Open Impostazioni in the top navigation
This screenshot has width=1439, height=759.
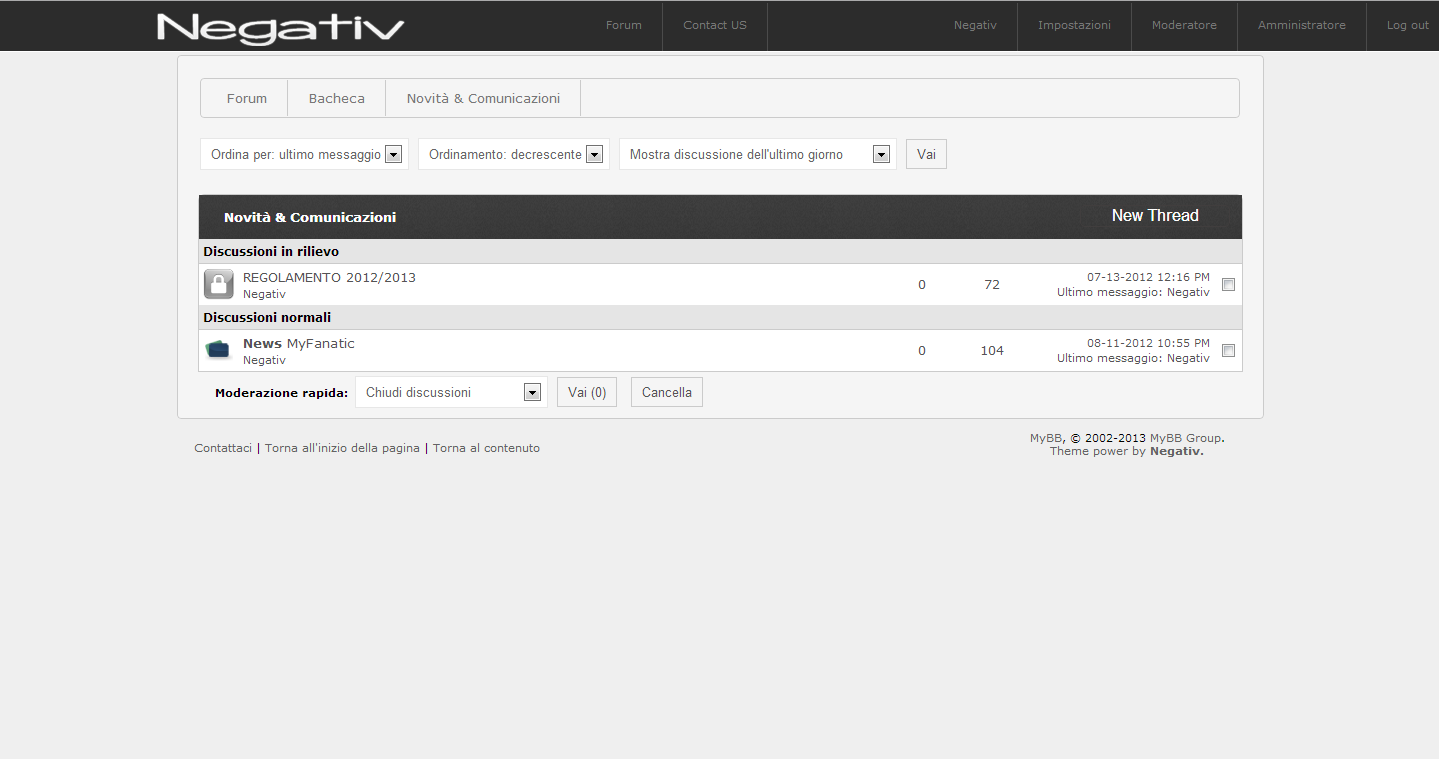[x=1074, y=25]
